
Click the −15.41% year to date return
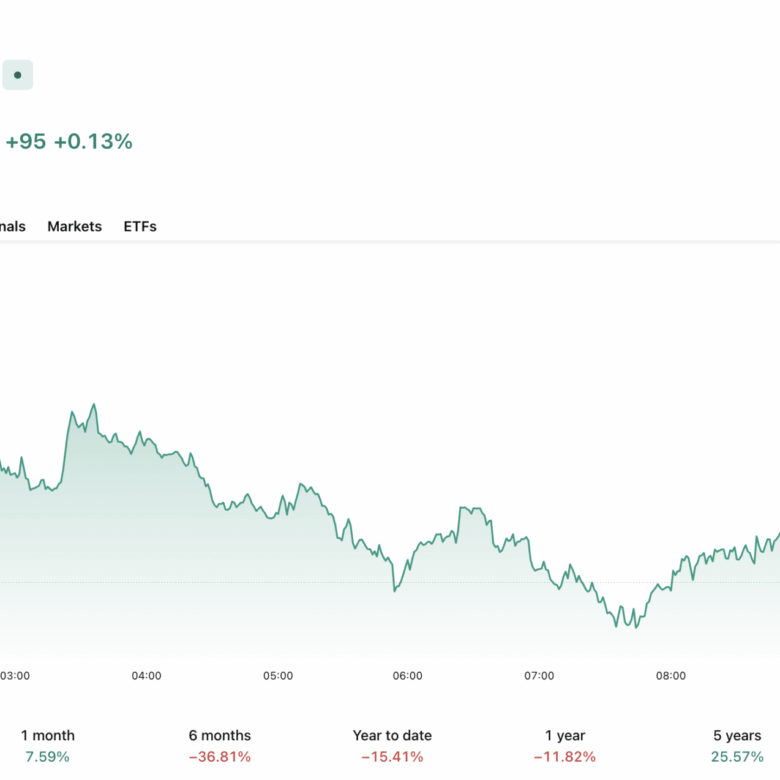[x=391, y=757]
